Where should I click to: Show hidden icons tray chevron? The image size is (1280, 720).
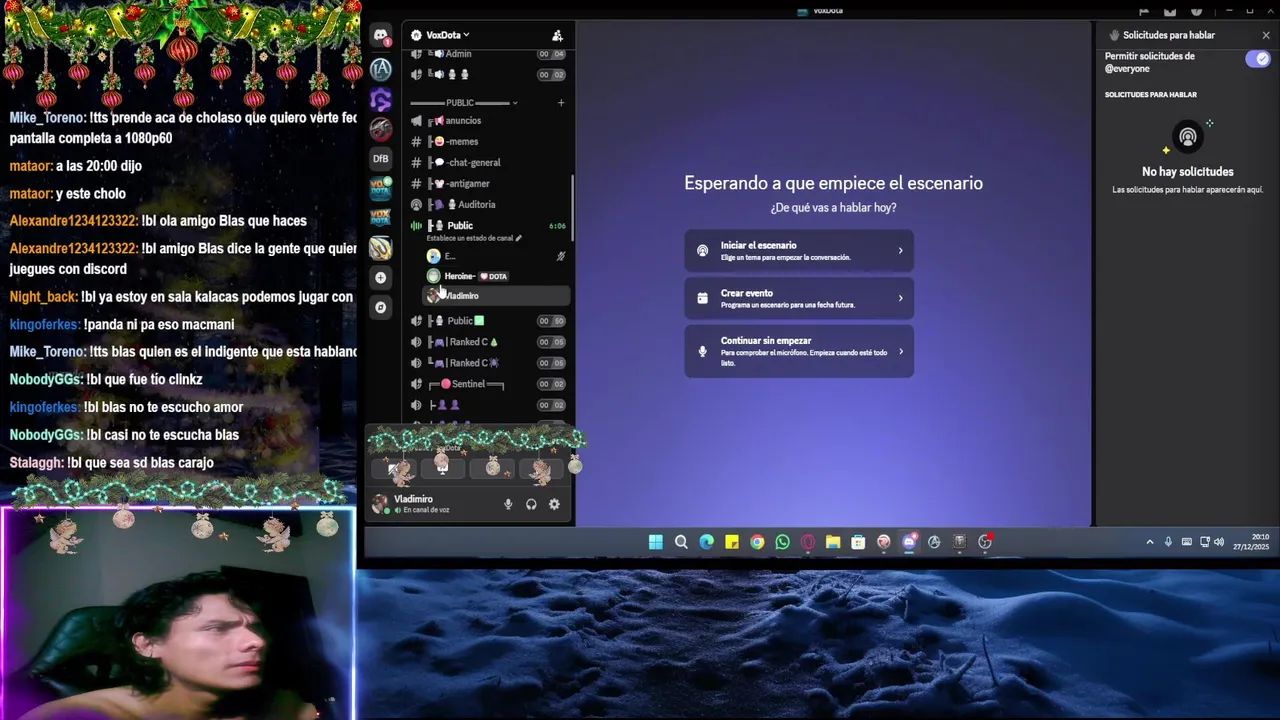1149,542
